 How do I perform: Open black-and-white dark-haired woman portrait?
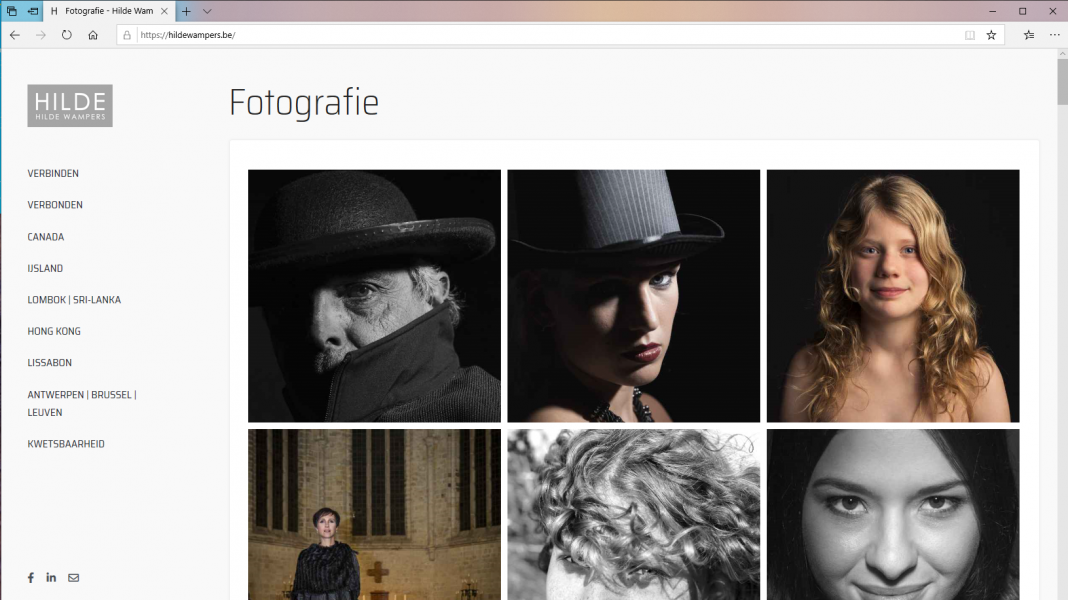pyautogui.click(x=893, y=514)
